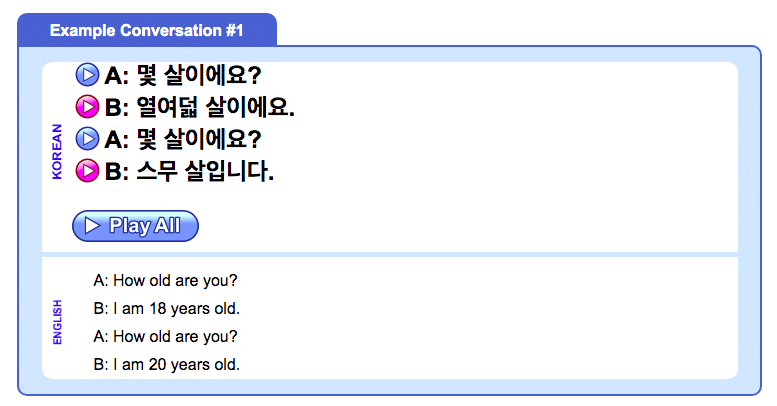Click the vertical ENGLISH section label
The width and height of the screenshot is (777, 406).
point(57,321)
